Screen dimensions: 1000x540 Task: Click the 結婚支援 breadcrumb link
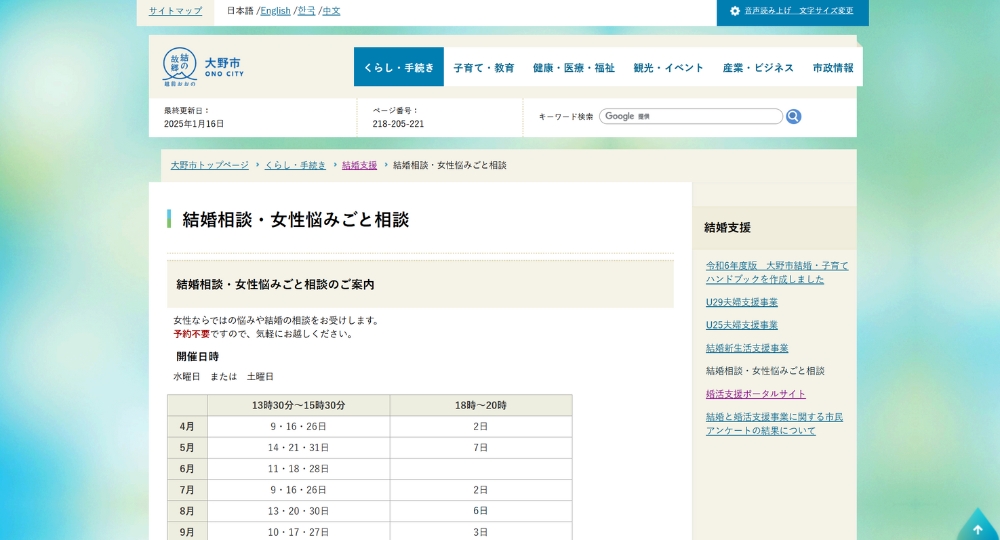click(x=359, y=165)
